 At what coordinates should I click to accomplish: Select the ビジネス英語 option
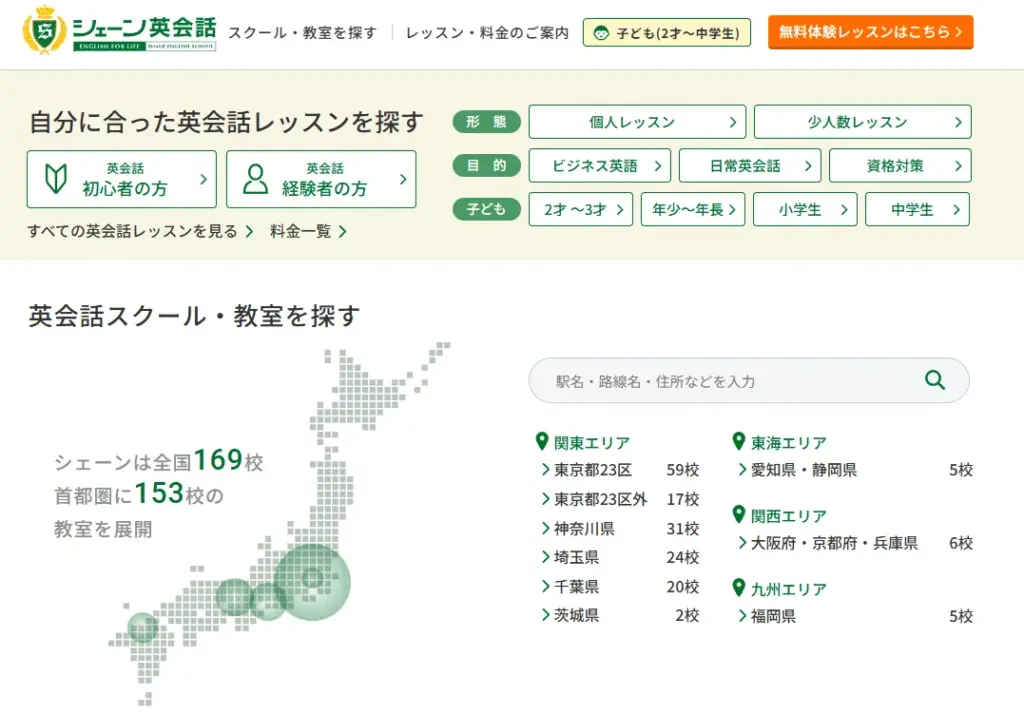598,165
